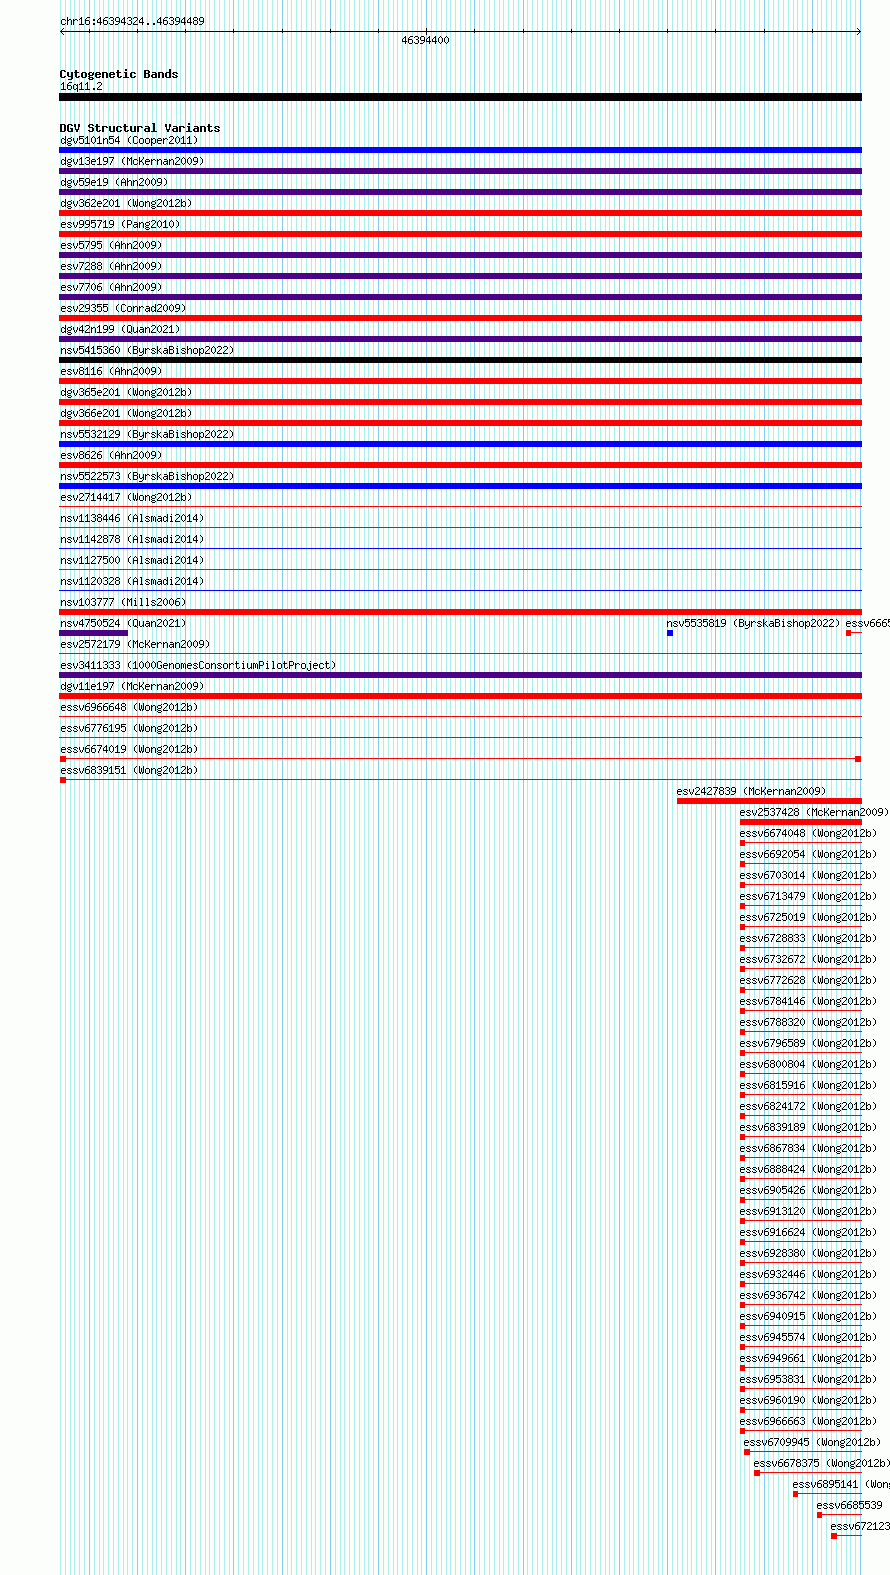Viewport: 890px width, 1575px height.
Task: Open esv29355 (Conrad2009) variant label
Action: [x=123, y=308]
